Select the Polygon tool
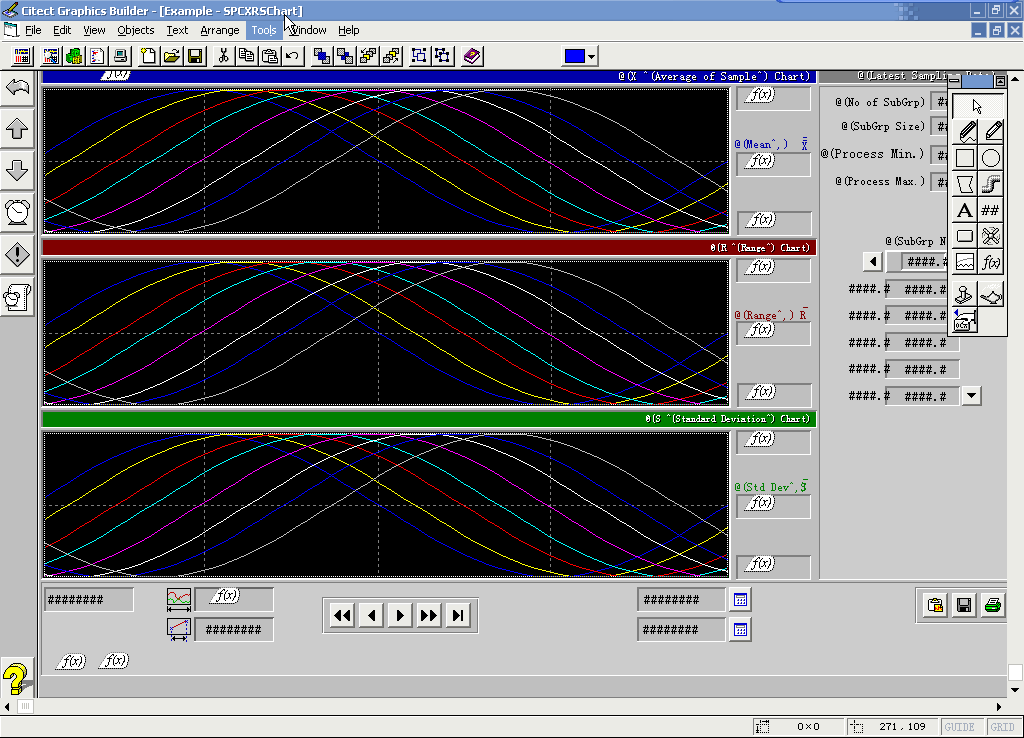This screenshot has width=1024, height=738. click(x=965, y=184)
